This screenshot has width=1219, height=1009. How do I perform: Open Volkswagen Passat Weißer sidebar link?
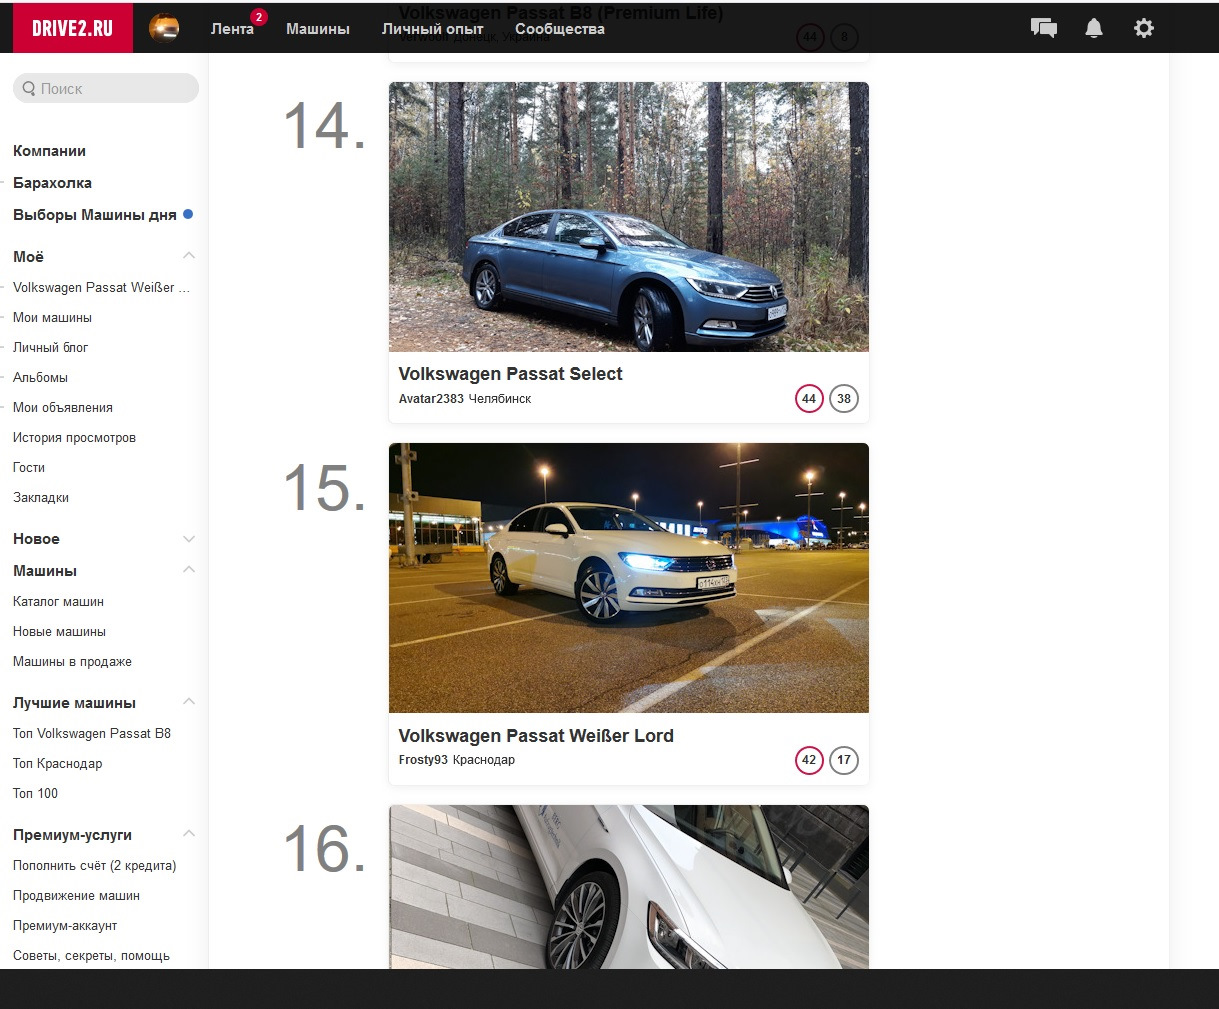[101, 287]
